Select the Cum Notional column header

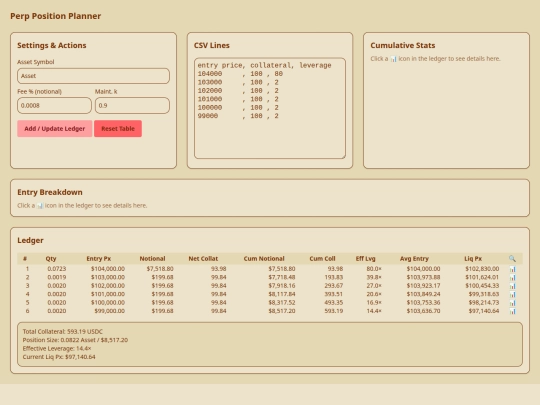click(264, 259)
